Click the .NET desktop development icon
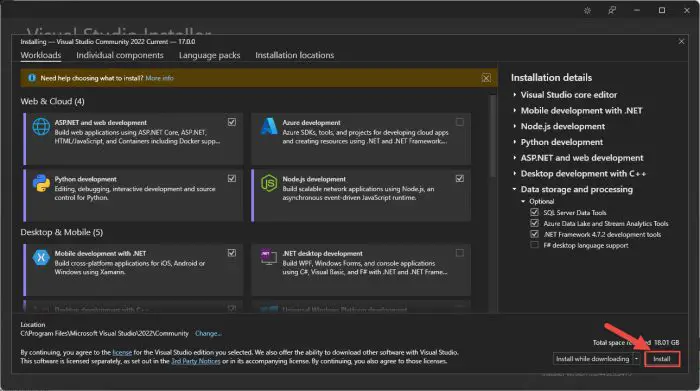Image resolution: width=700 pixels, height=391 pixels. [269, 257]
